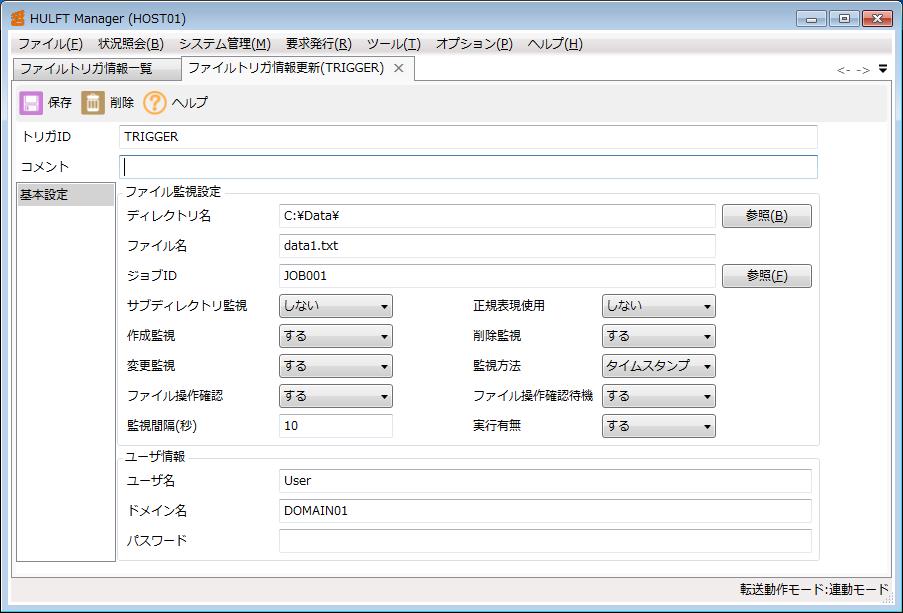Click the ファイル監視設定 group label
This screenshot has width=903, height=613.
point(173,192)
